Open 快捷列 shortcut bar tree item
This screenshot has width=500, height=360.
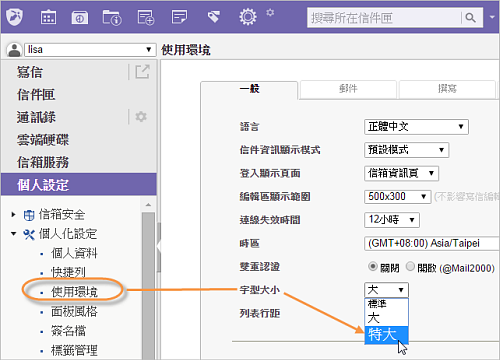(x=68, y=273)
